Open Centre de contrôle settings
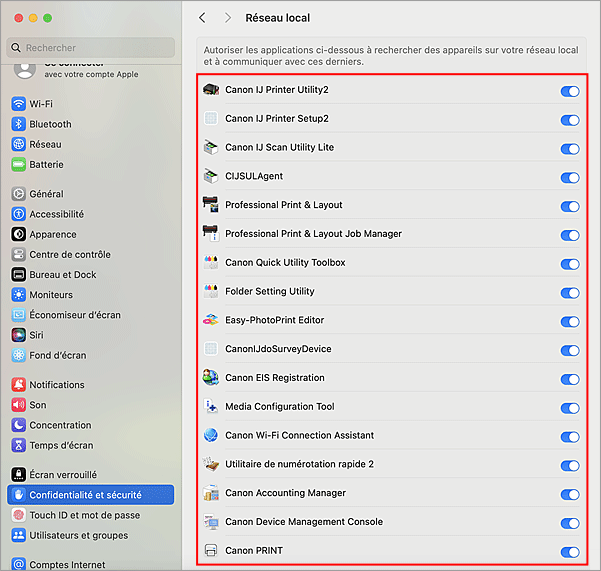Viewport: 601px width, 571px height. [x=69, y=254]
